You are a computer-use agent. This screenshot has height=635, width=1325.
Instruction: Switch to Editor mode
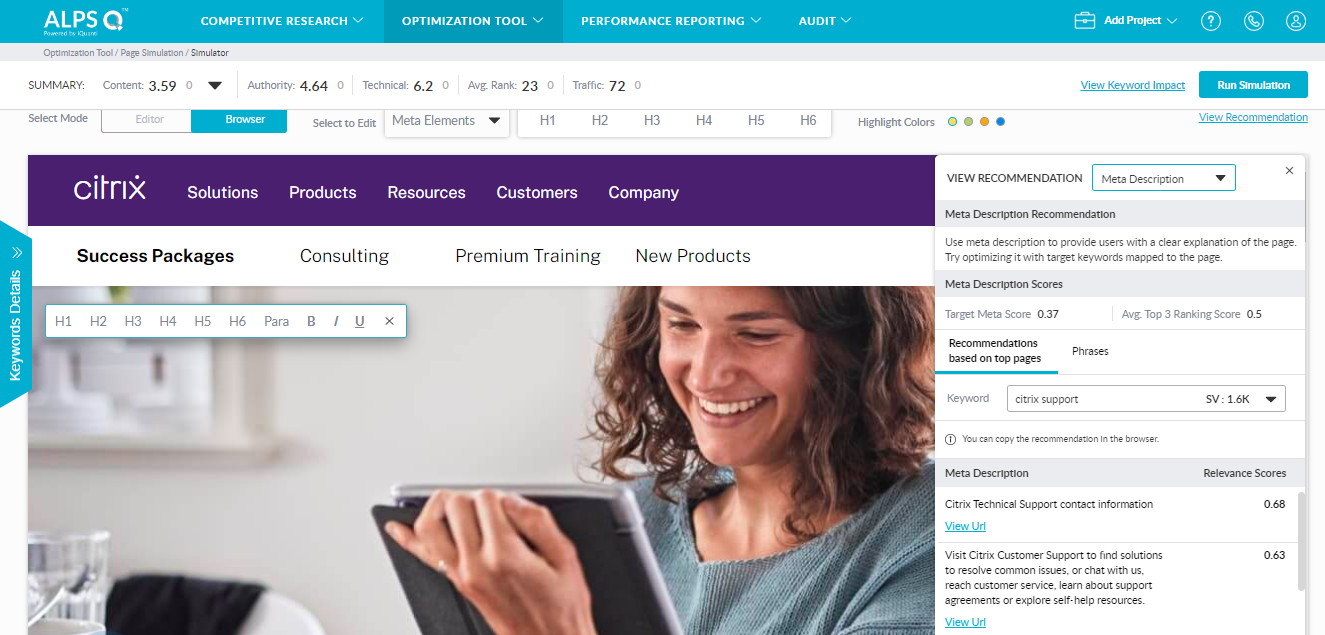147,120
